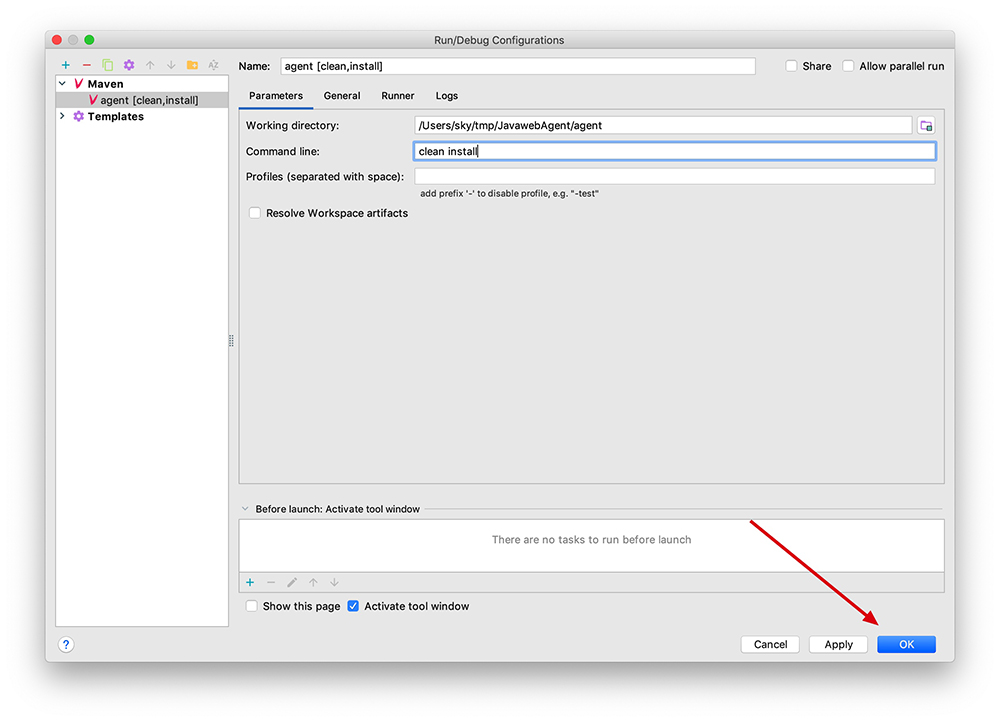Open help with question mark button

66,645
